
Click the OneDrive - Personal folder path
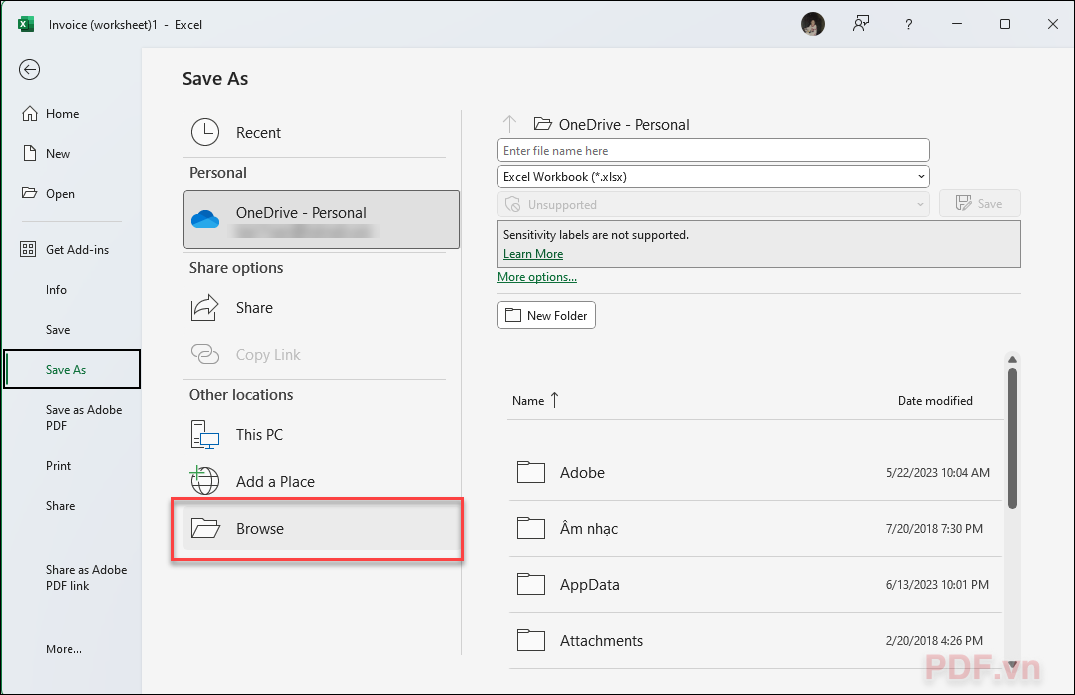point(612,125)
